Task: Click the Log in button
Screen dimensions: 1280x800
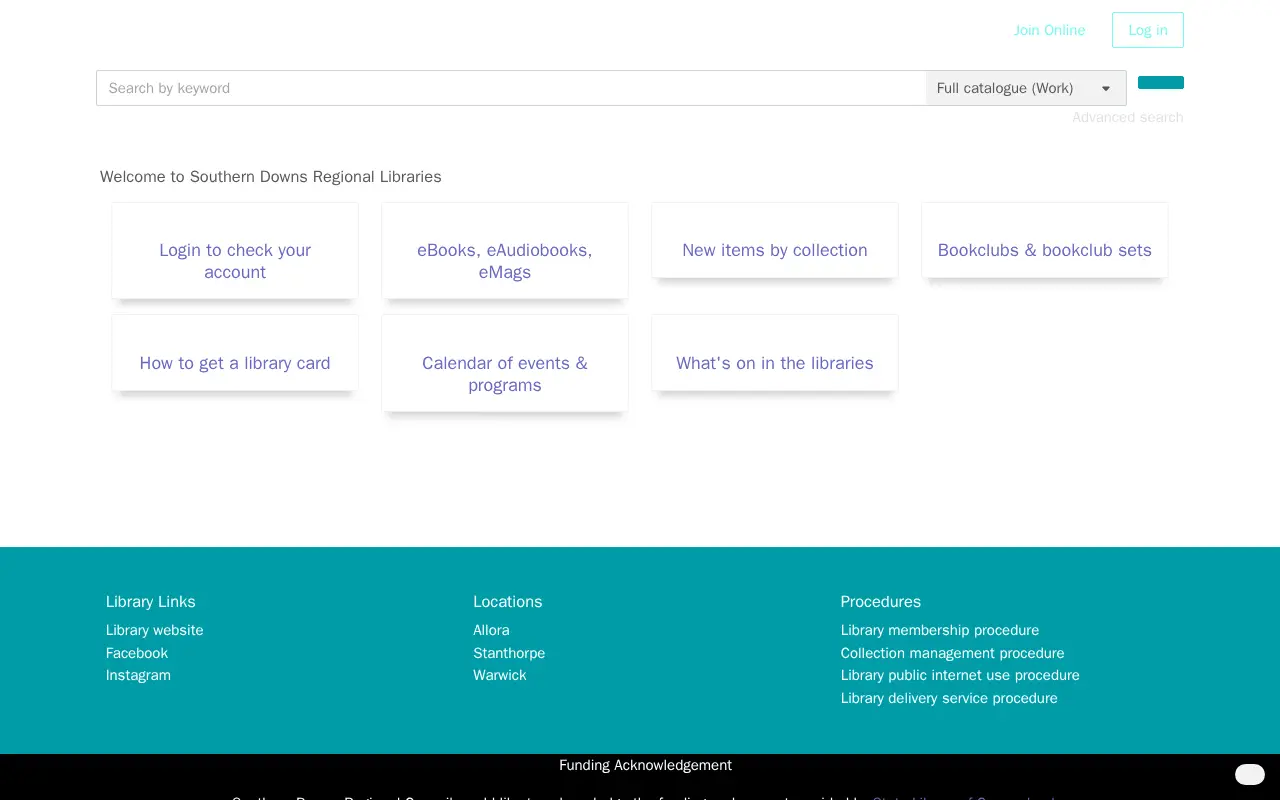Action: pyautogui.click(x=1148, y=30)
